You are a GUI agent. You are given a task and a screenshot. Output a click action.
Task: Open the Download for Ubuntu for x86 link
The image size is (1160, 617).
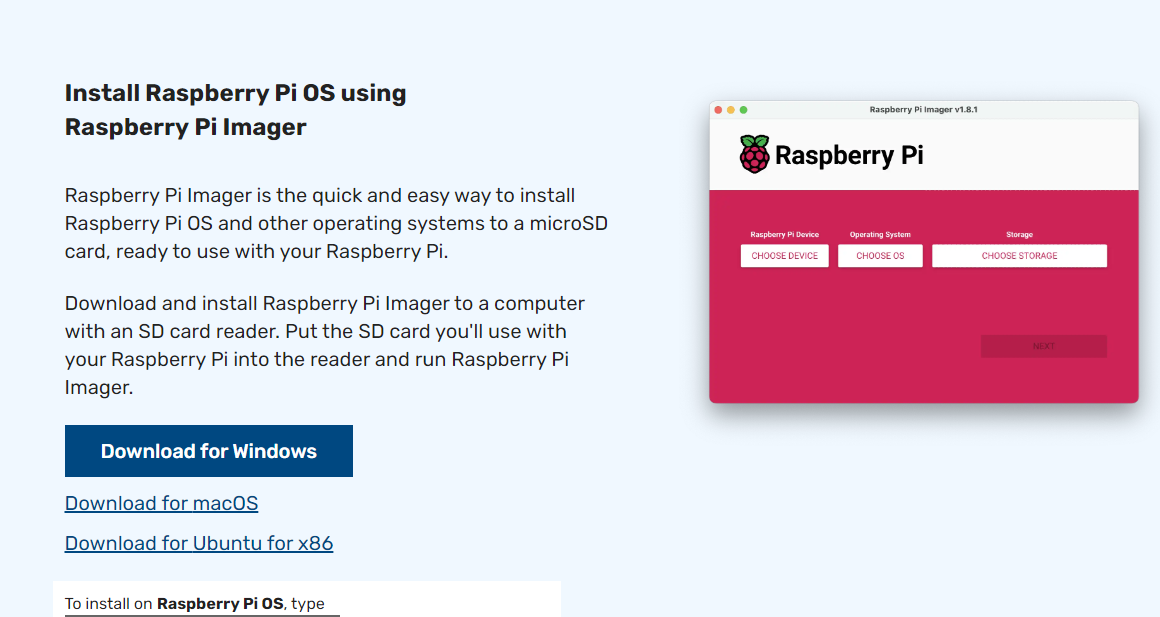point(199,543)
